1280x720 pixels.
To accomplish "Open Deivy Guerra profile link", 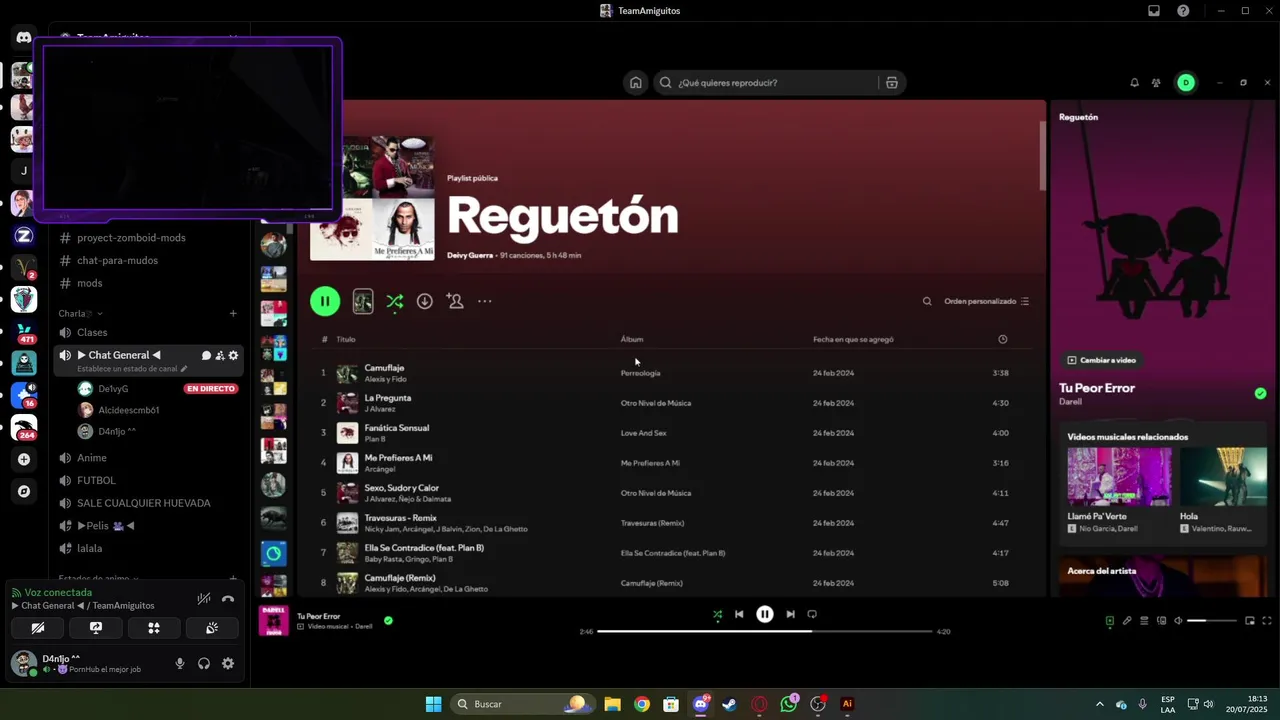I will click(470, 255).
